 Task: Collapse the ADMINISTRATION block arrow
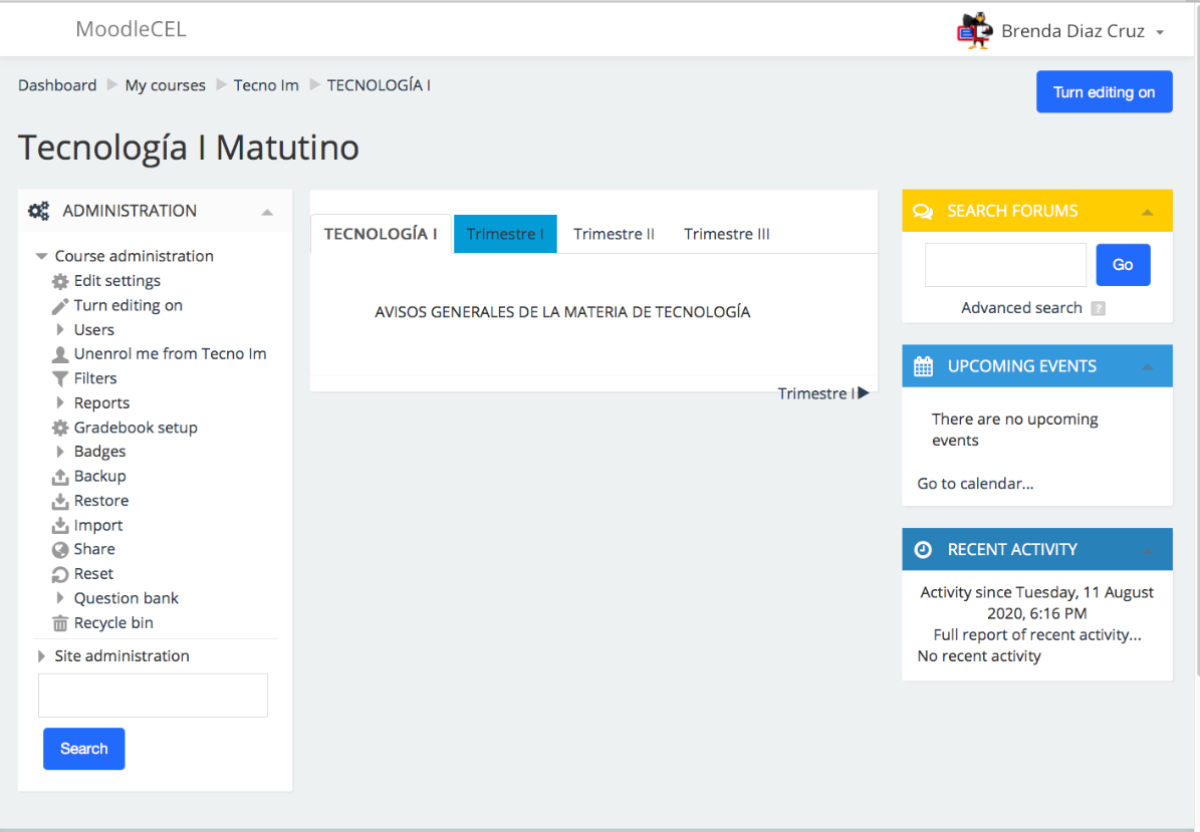coord(267,210)
